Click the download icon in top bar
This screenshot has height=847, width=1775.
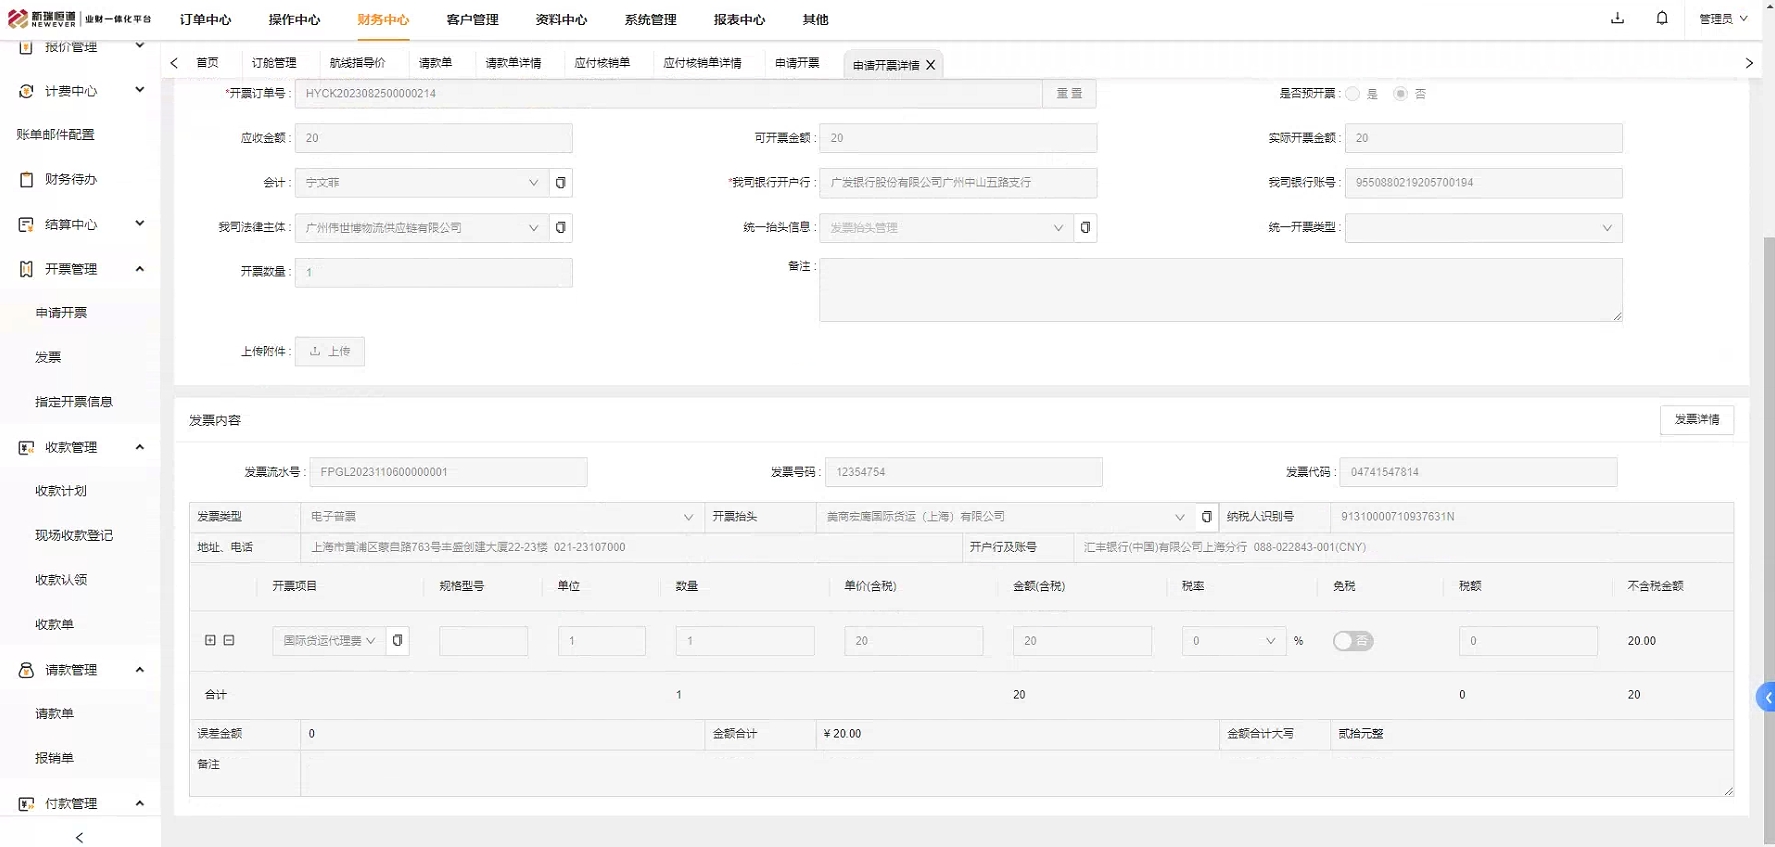(1617, 18)
